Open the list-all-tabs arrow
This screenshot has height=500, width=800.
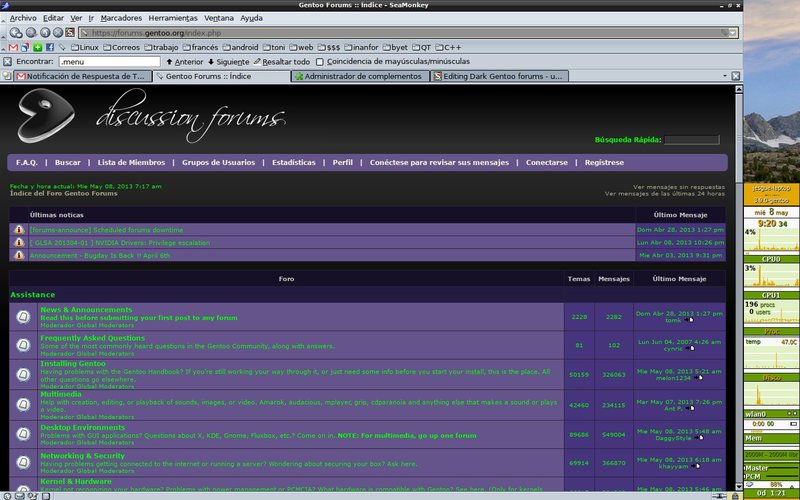[724, 76]
